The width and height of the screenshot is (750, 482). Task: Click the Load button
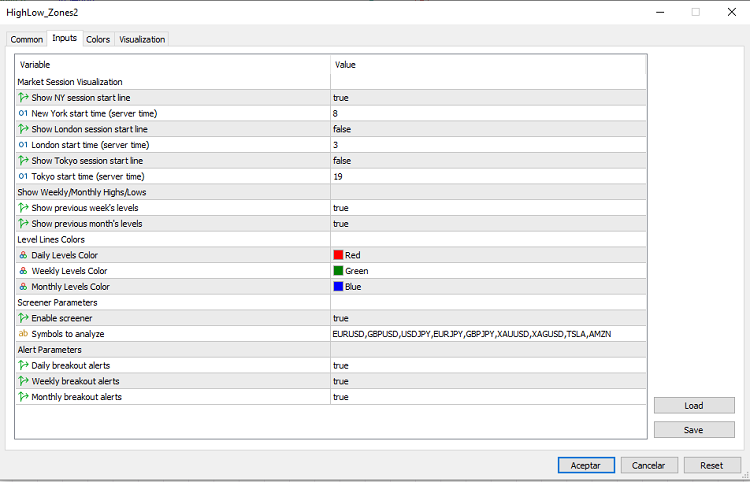694,405
